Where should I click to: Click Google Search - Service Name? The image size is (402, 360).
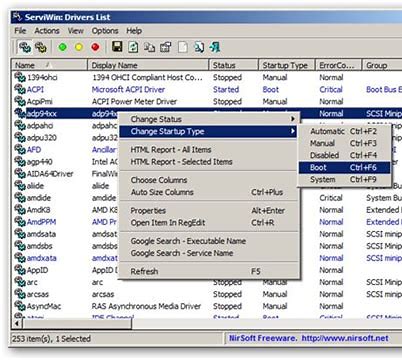pyautogui.click(x=209, y=253)
